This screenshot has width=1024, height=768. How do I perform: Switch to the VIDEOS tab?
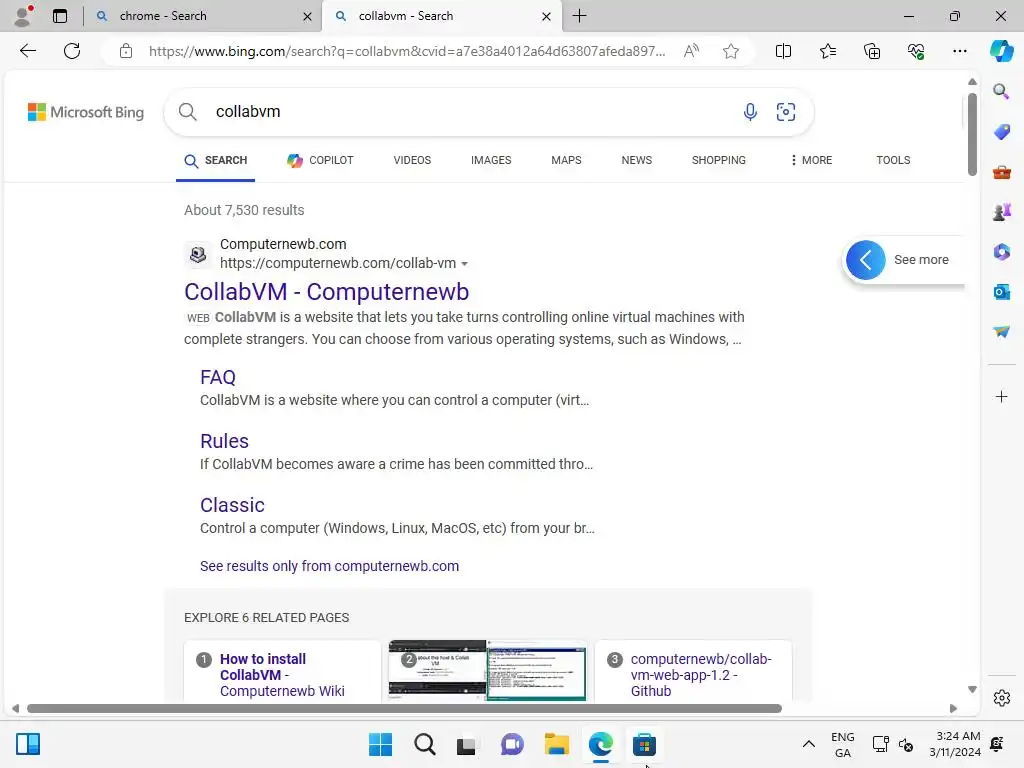point(412,160)
